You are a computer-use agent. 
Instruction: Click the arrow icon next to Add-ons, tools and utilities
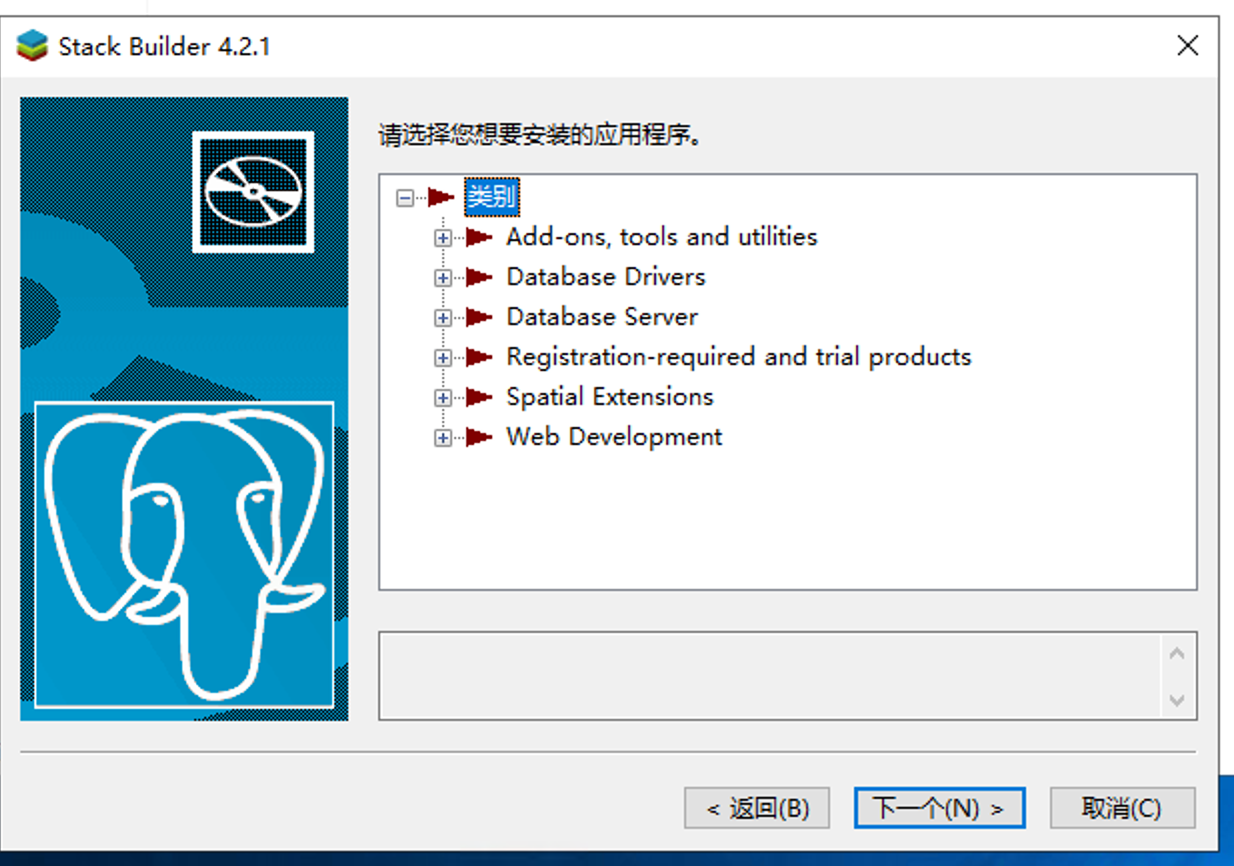point(480,237)
